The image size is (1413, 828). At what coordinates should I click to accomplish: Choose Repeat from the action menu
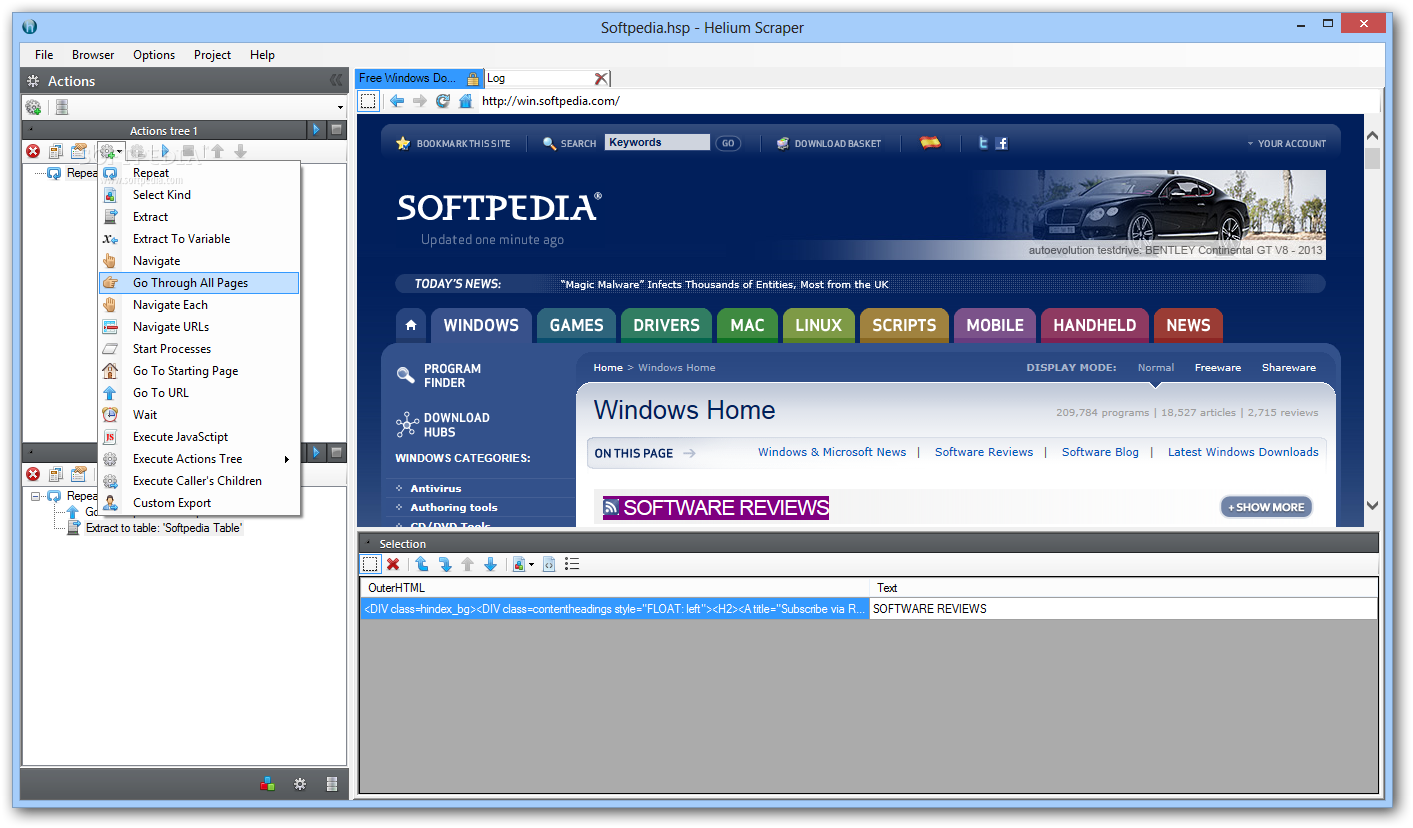click(199, 173)
